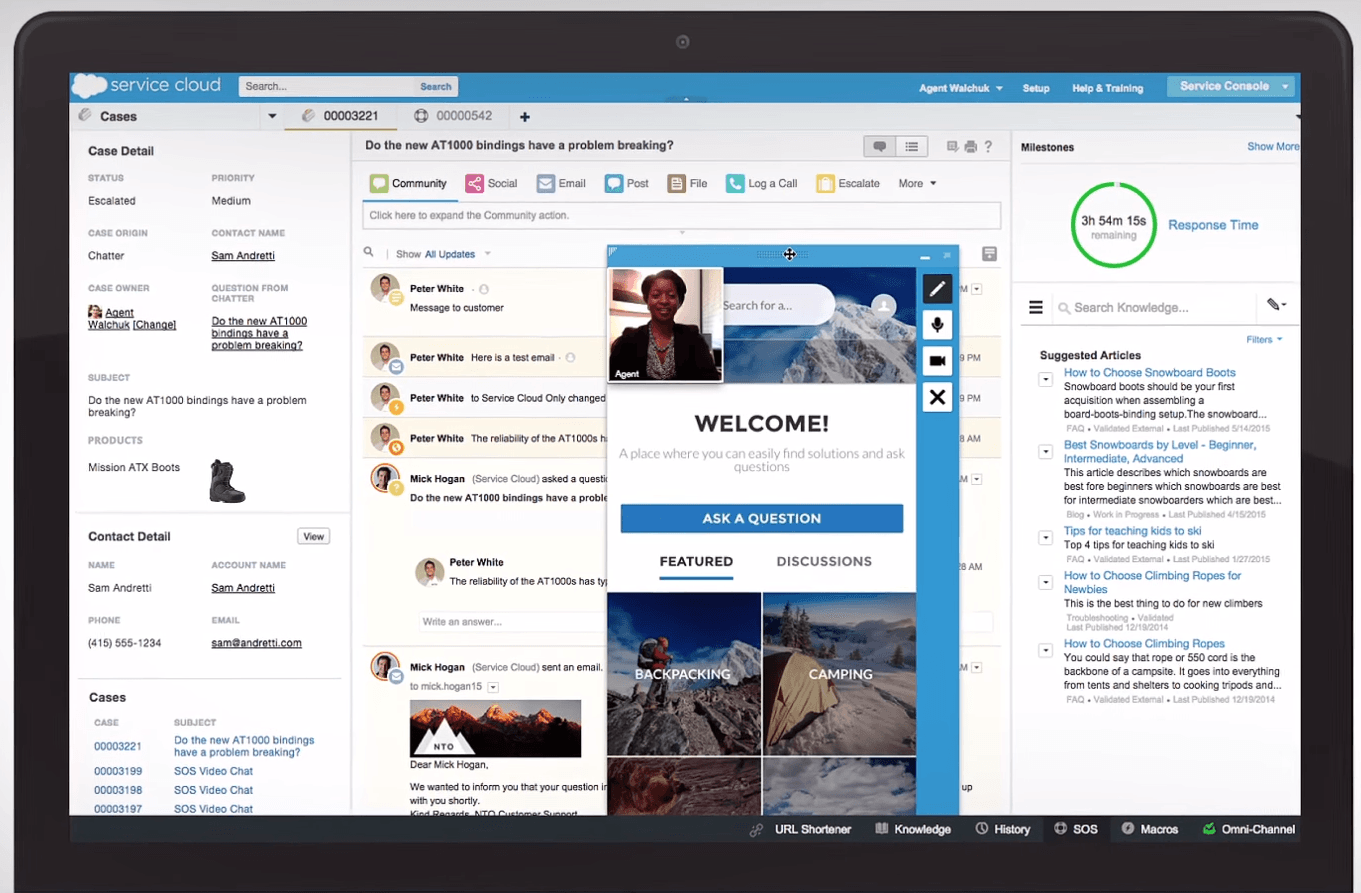Click the Response Time link

click(x=1213, y=225)
